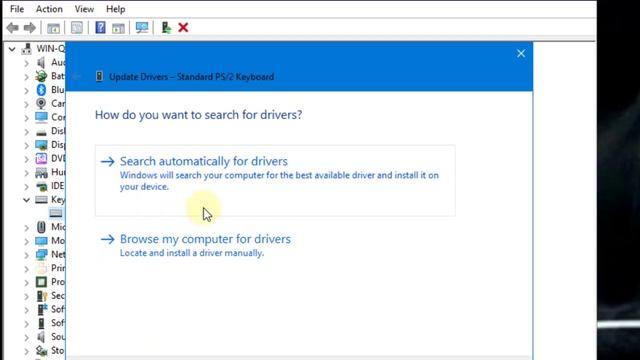Click the Scan for hardware changes icon
The image size is (640, 360).
[142, 28]
